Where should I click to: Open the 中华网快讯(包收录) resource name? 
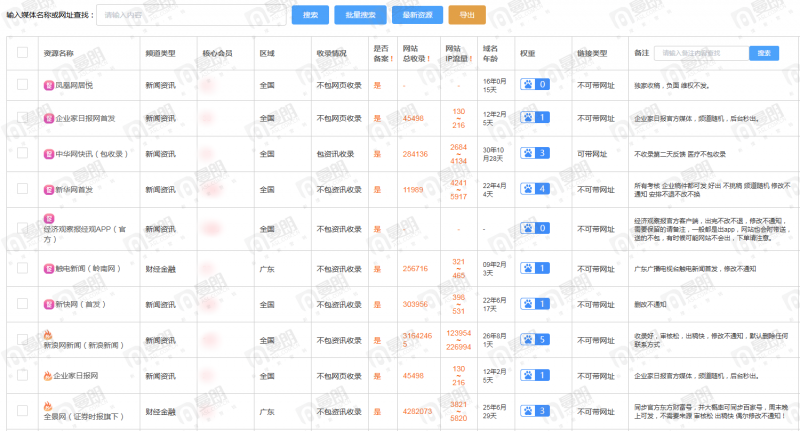[91, 154]
